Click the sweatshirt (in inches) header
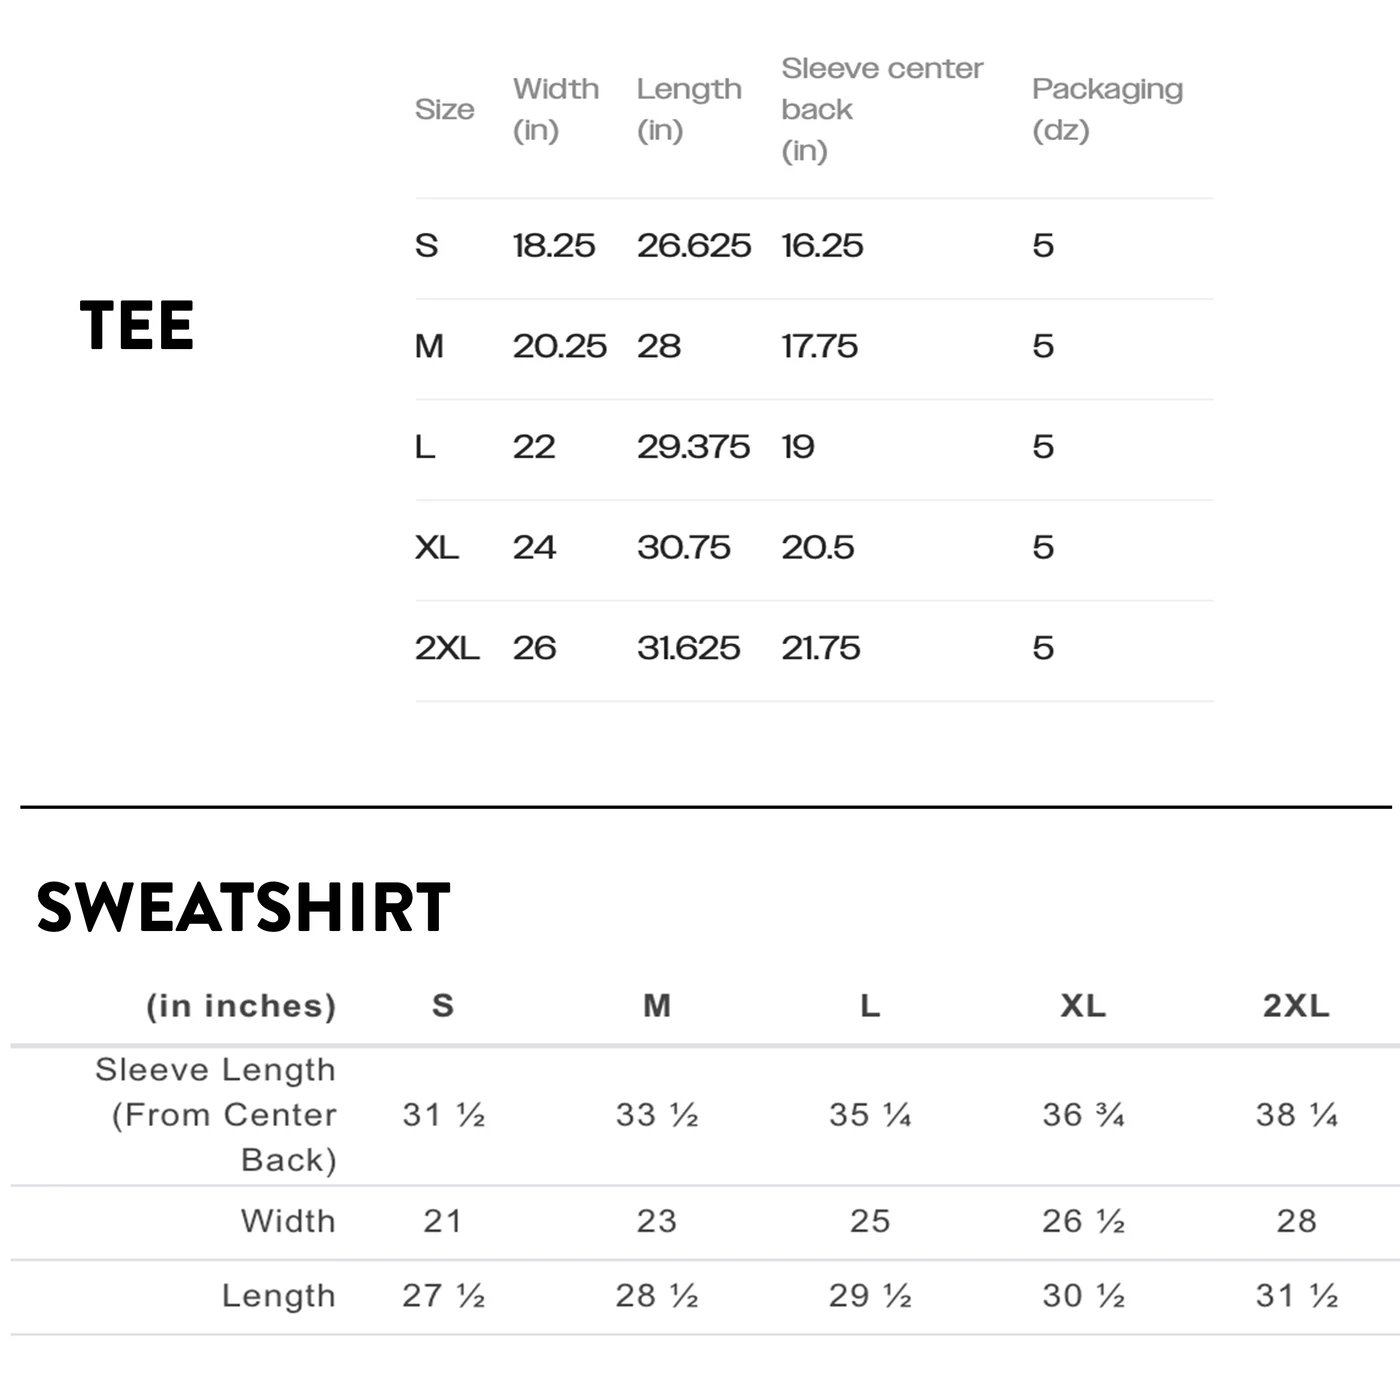This screenshot has width=1400, height=1400. click(x=241, y=1006)
